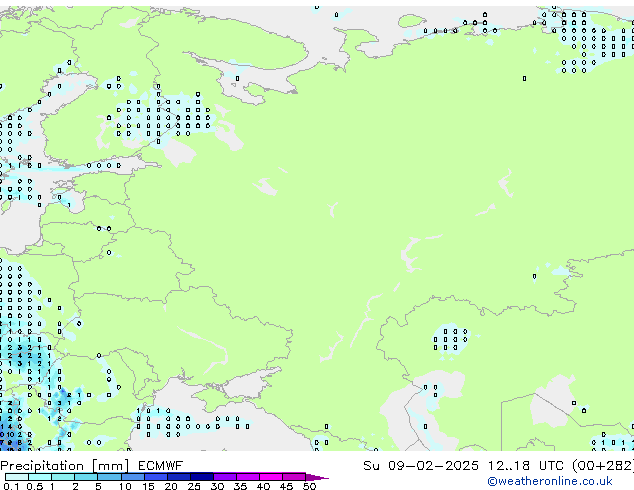Pick the 0.1-0.5 mm palest cyan swatch

coord(17,477)
